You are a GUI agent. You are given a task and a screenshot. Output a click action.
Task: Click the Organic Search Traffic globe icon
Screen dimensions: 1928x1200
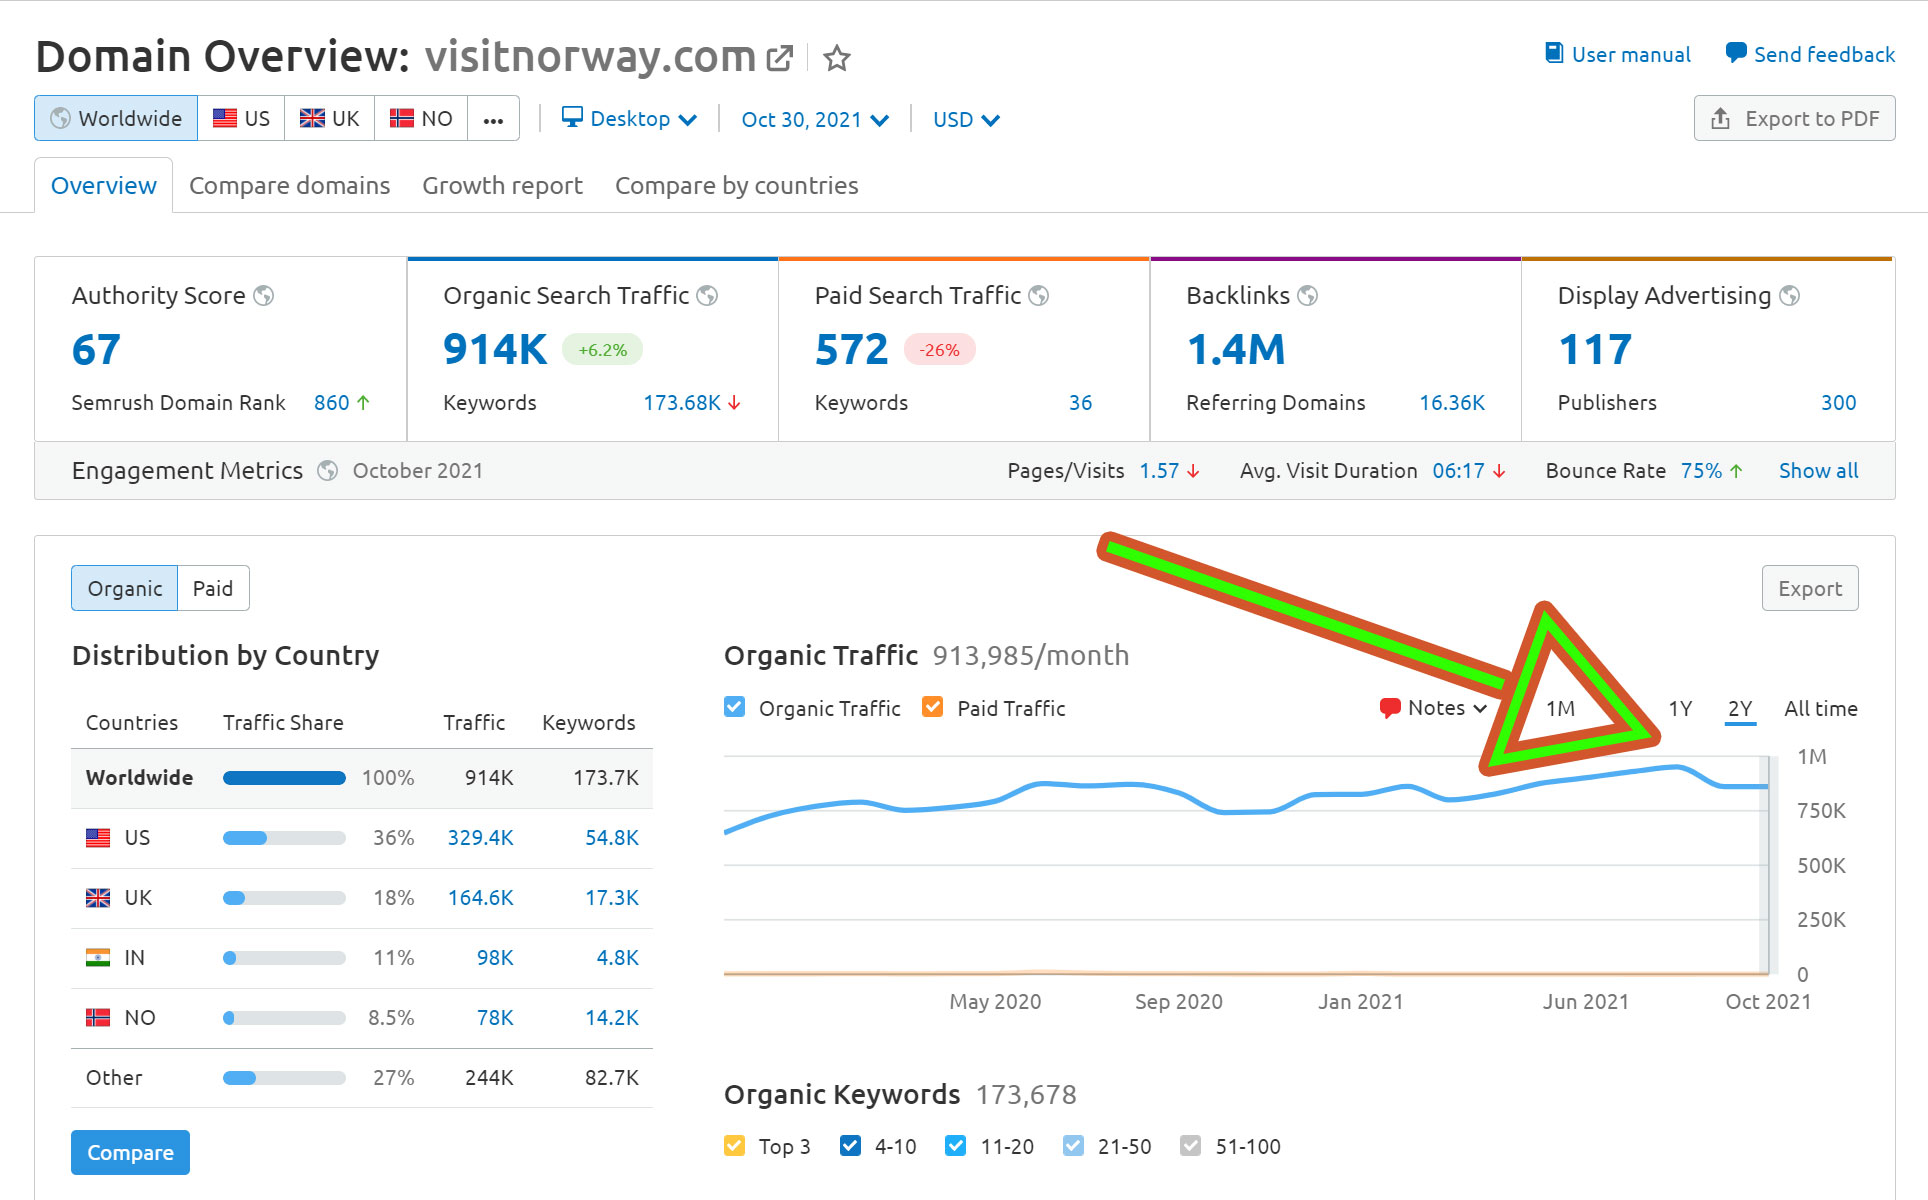click(707, 295)
